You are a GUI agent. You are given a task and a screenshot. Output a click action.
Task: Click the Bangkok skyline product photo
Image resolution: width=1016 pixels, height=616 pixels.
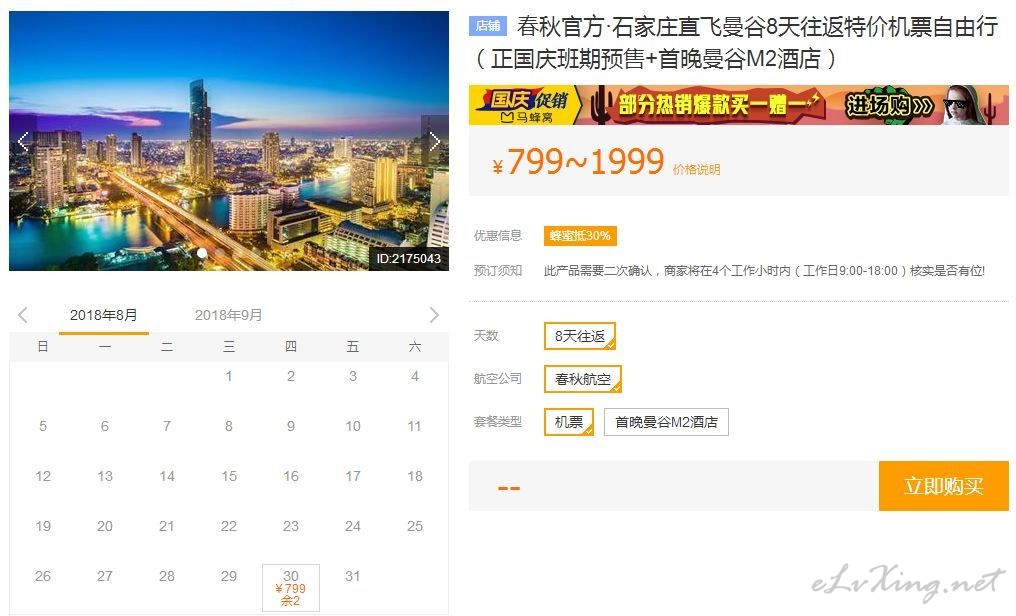[229, 141]
